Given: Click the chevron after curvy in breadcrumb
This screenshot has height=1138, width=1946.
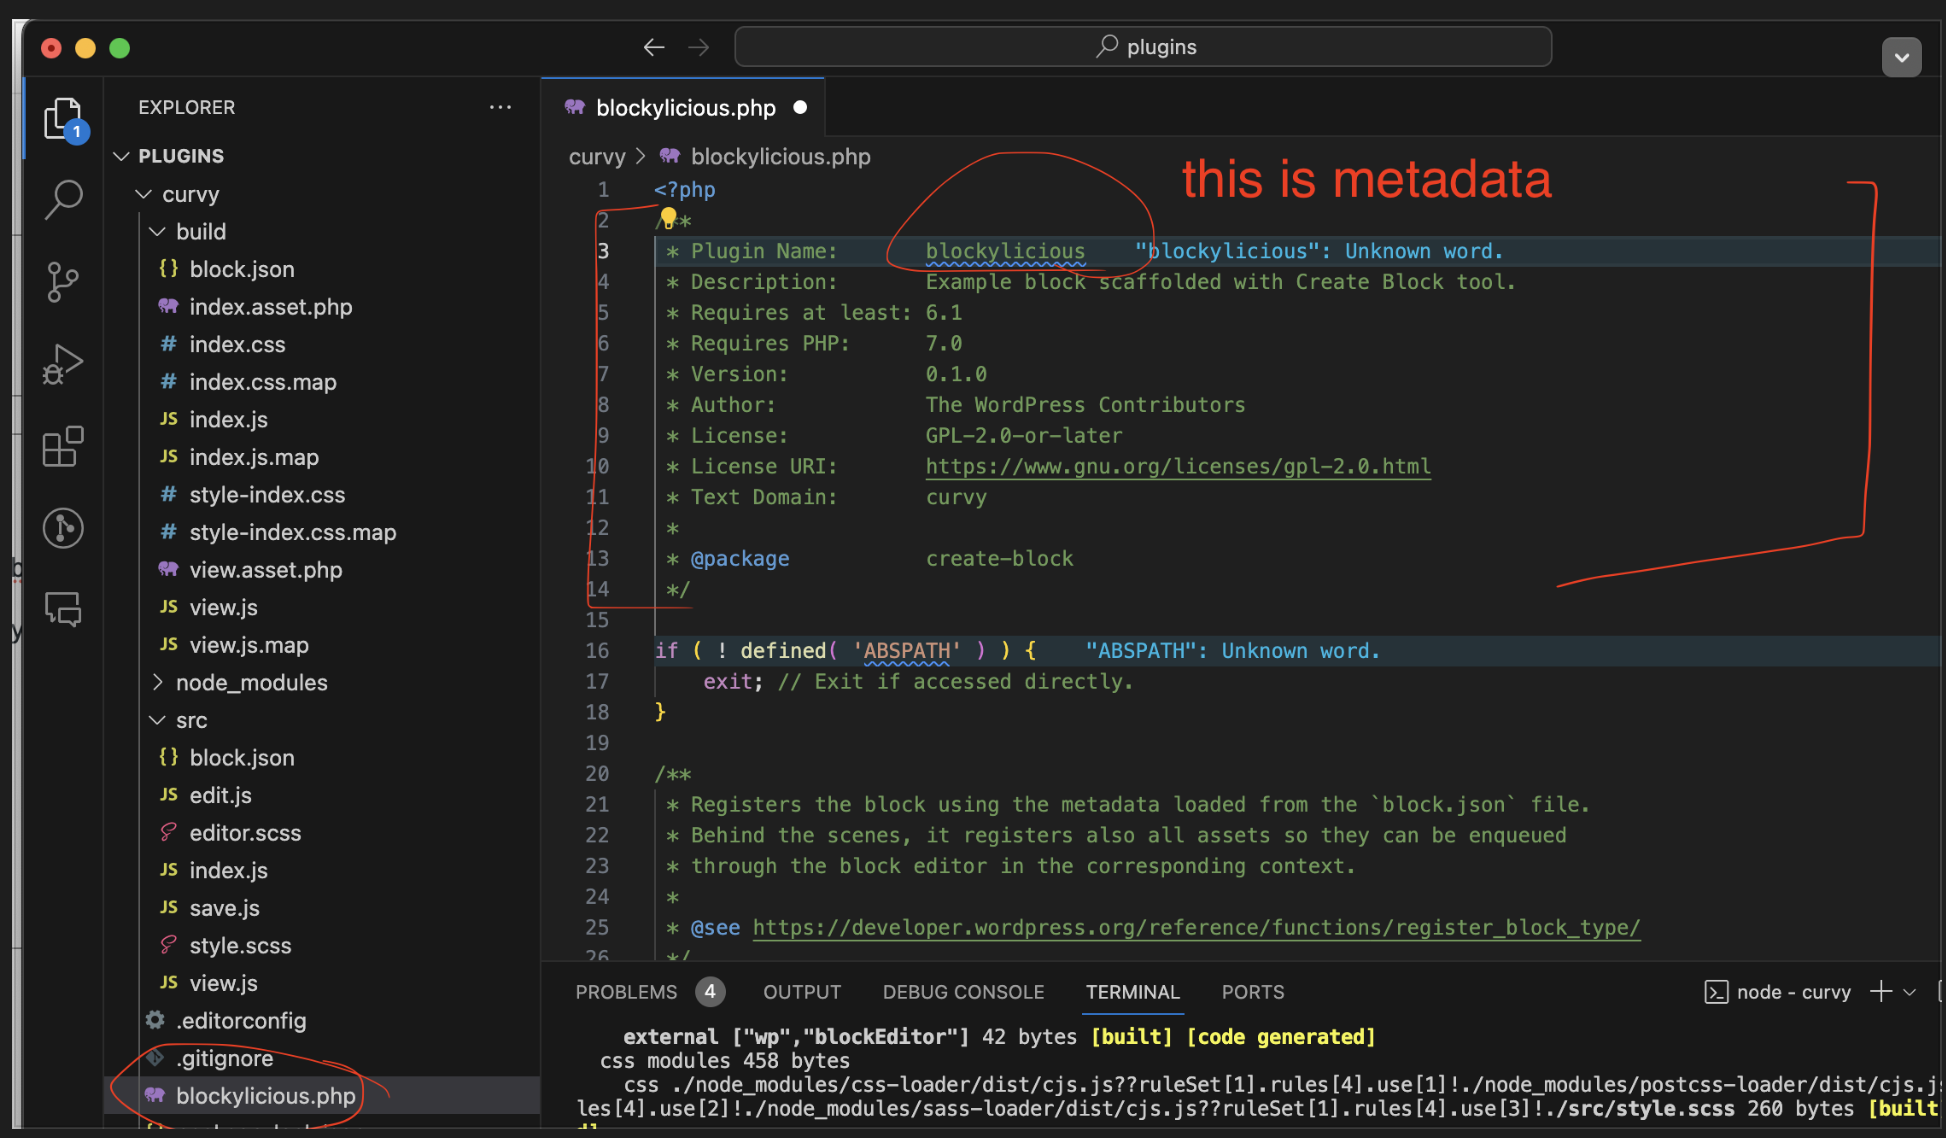Looking at the screenshot, I should (x=640, y=157).
